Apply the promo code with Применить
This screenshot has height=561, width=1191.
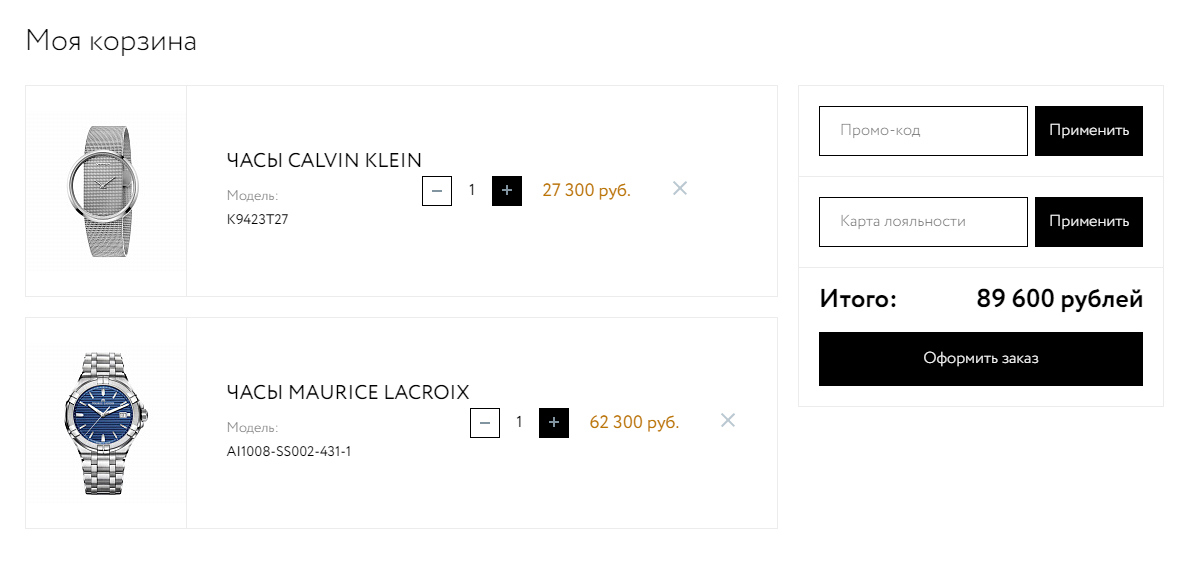[1089, 131]
